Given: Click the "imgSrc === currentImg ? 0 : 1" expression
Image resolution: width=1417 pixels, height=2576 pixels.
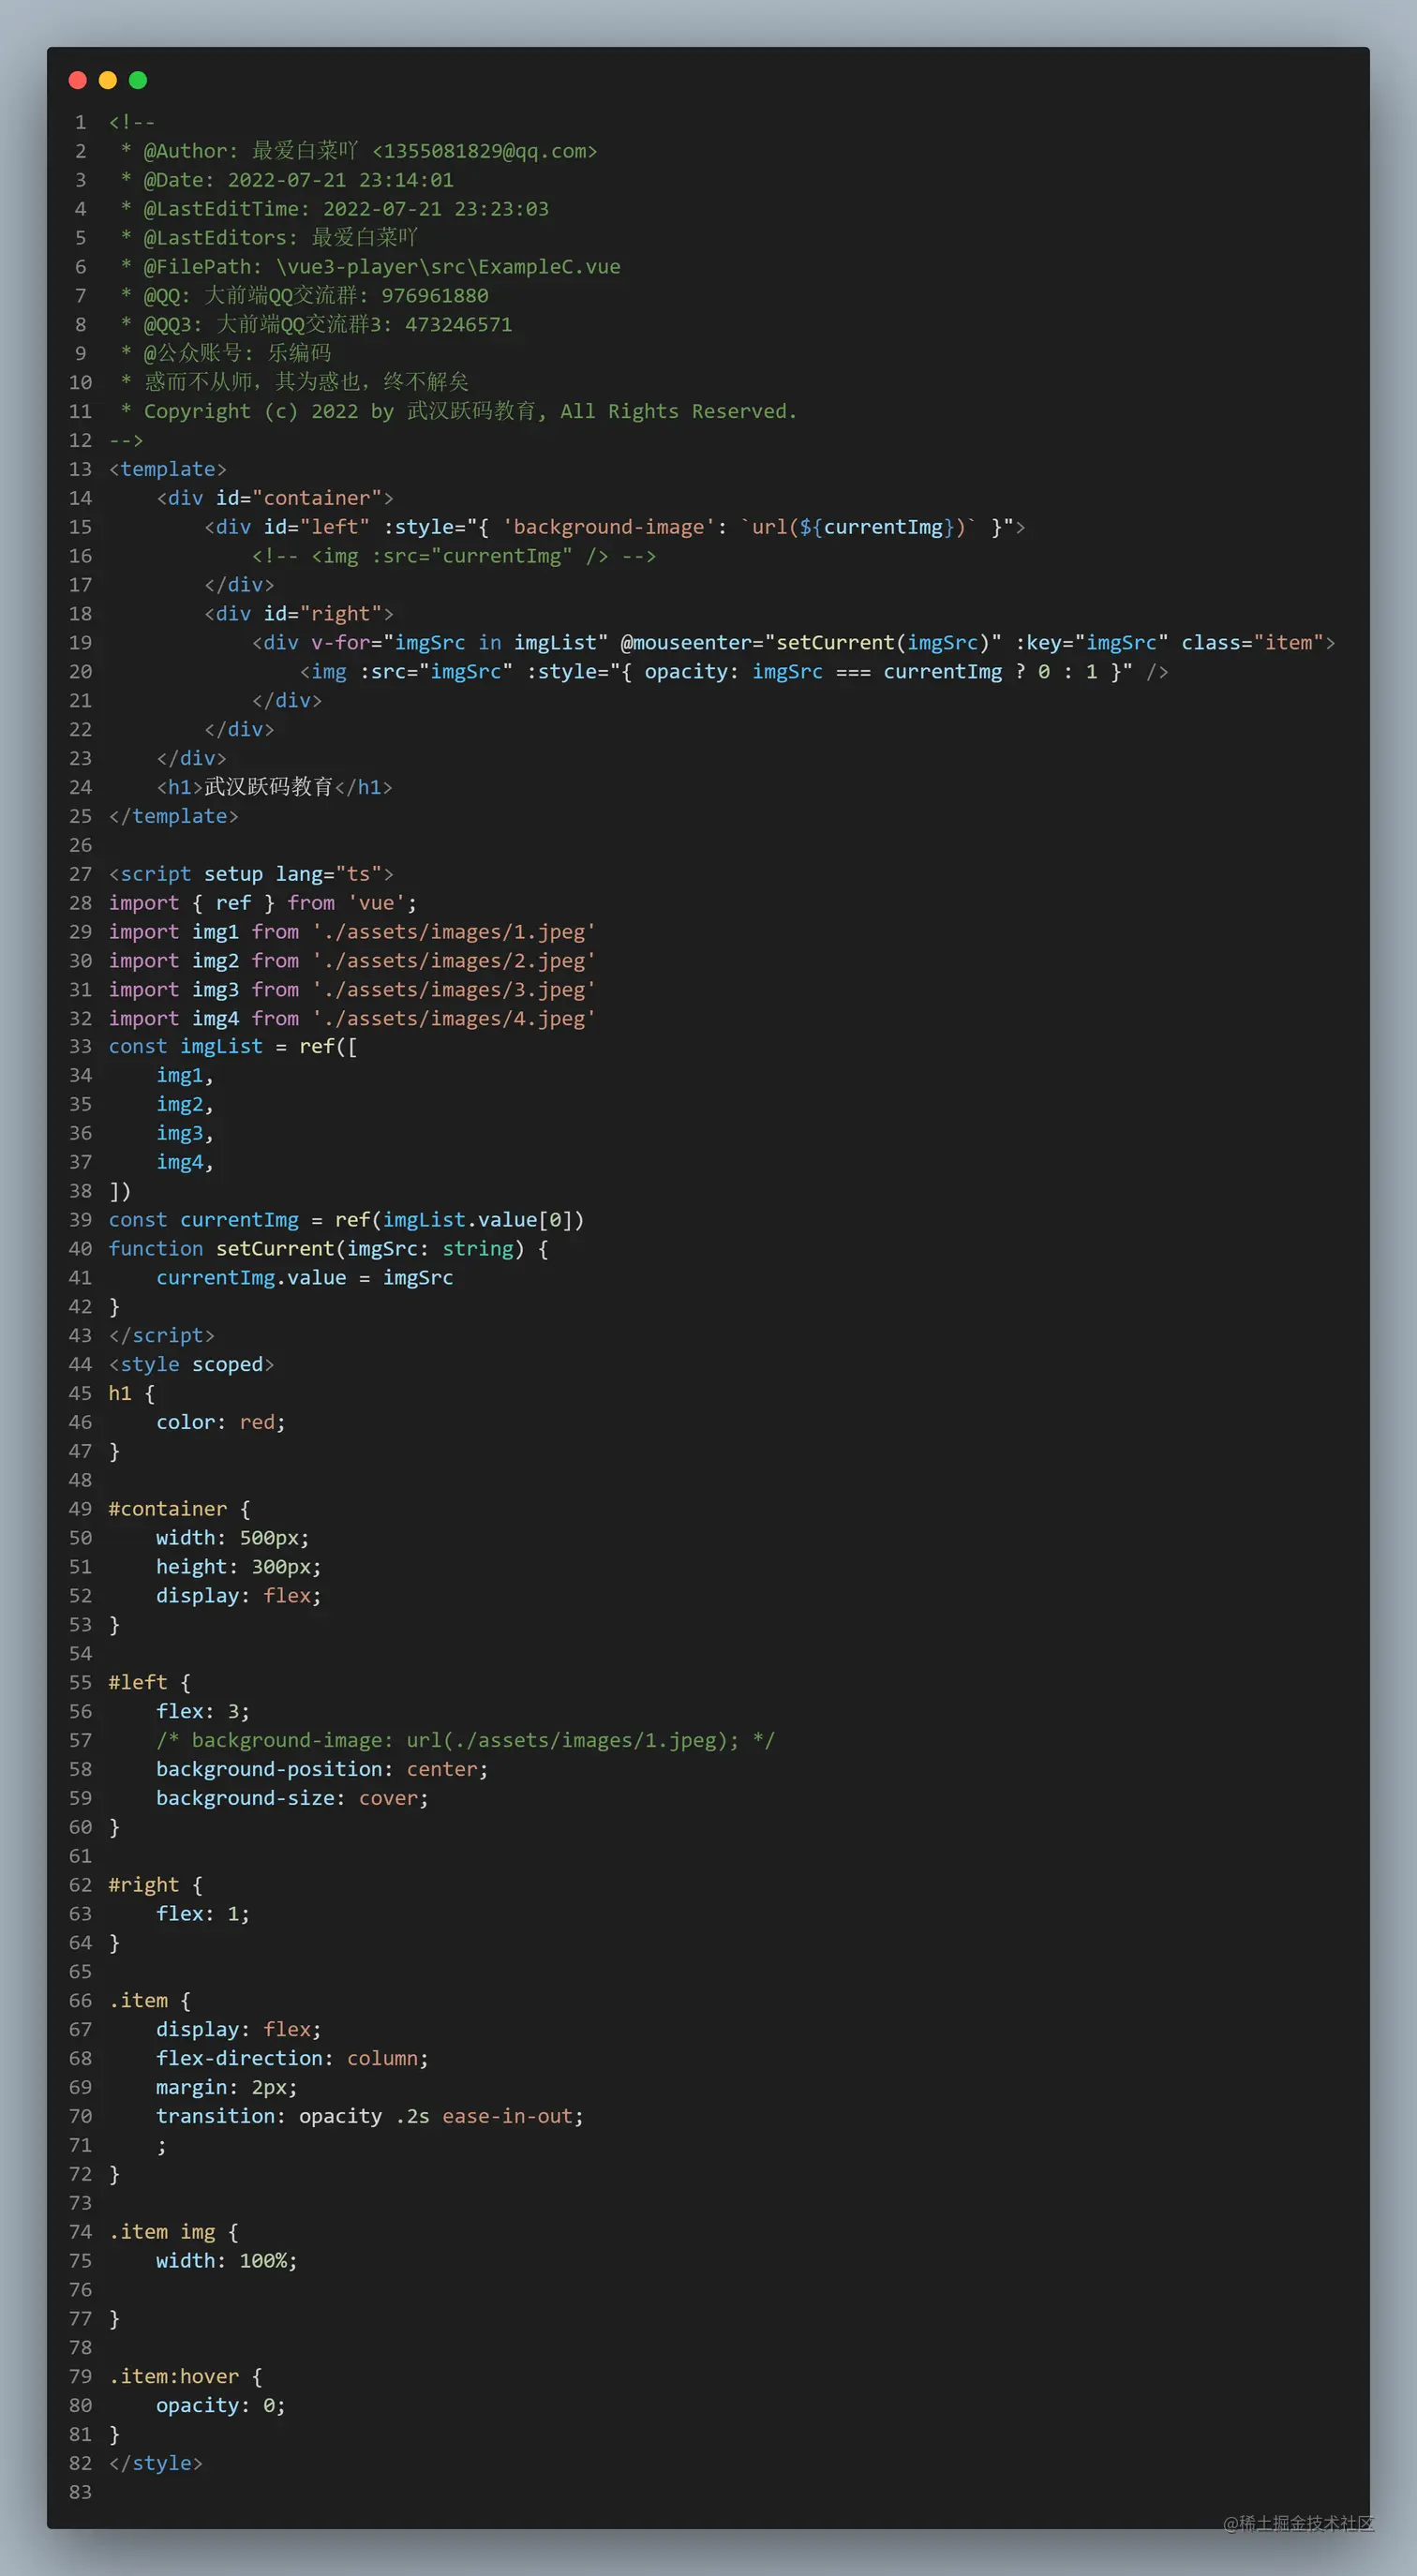Looking at the screenshot, I should pos(925,672).
